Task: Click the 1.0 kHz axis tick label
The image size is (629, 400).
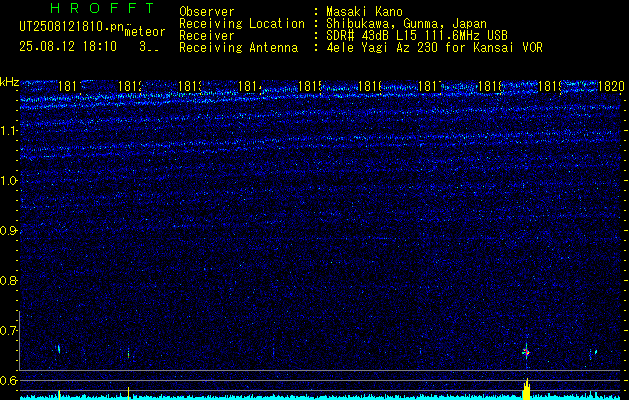Action: click(x=10, y=181)
